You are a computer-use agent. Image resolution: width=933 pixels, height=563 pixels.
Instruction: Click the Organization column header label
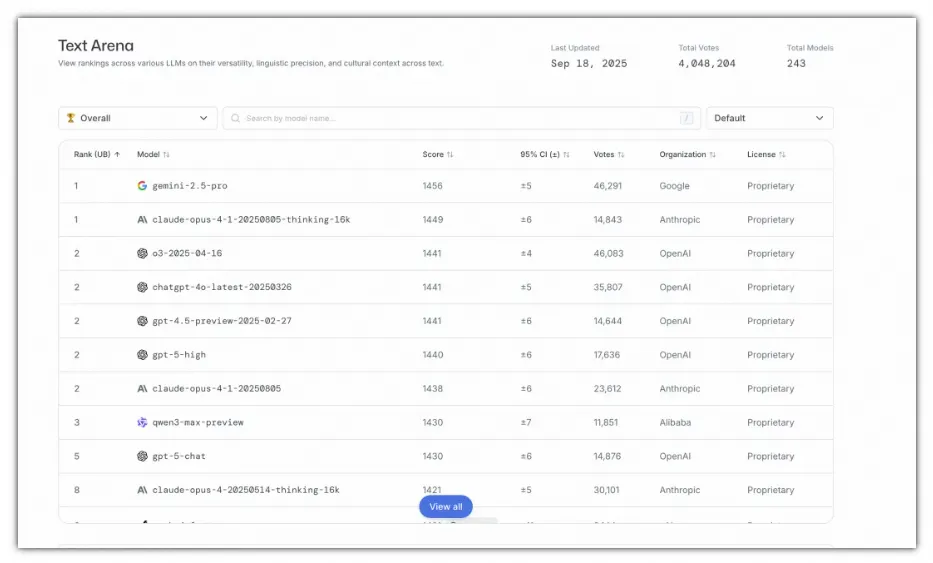(682, 155)
